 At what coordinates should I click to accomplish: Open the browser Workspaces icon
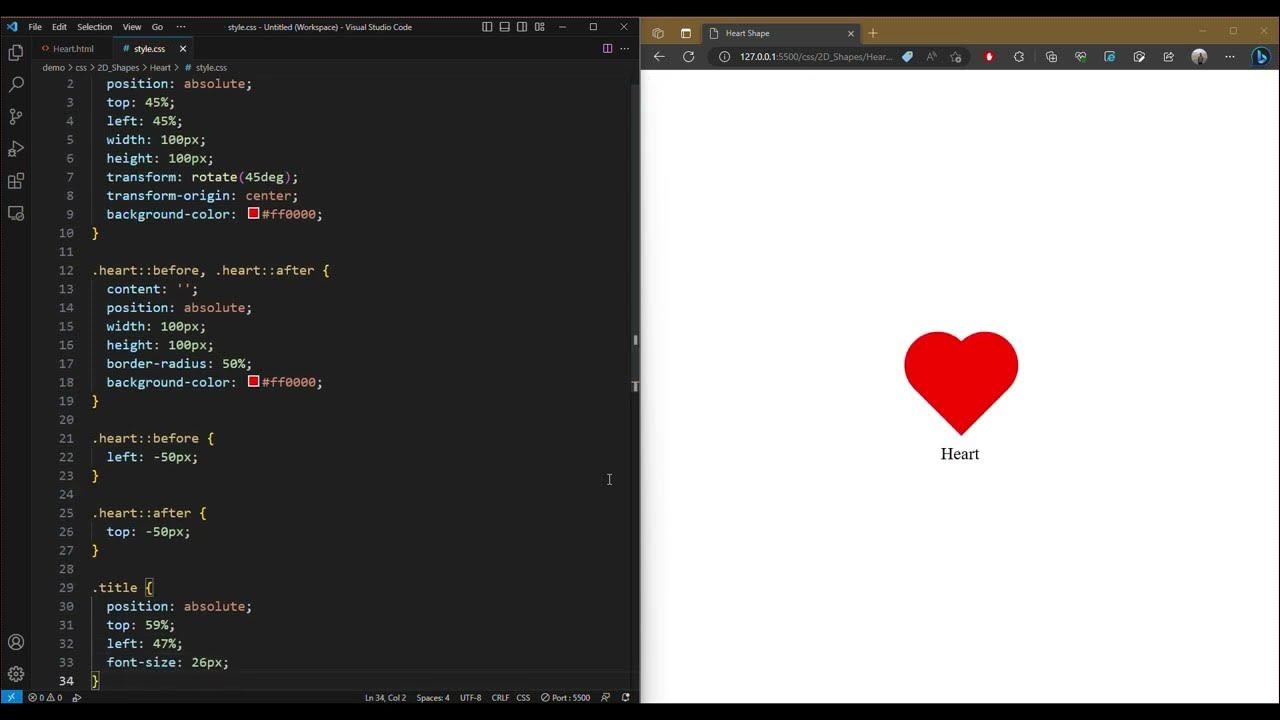point(658,33)
